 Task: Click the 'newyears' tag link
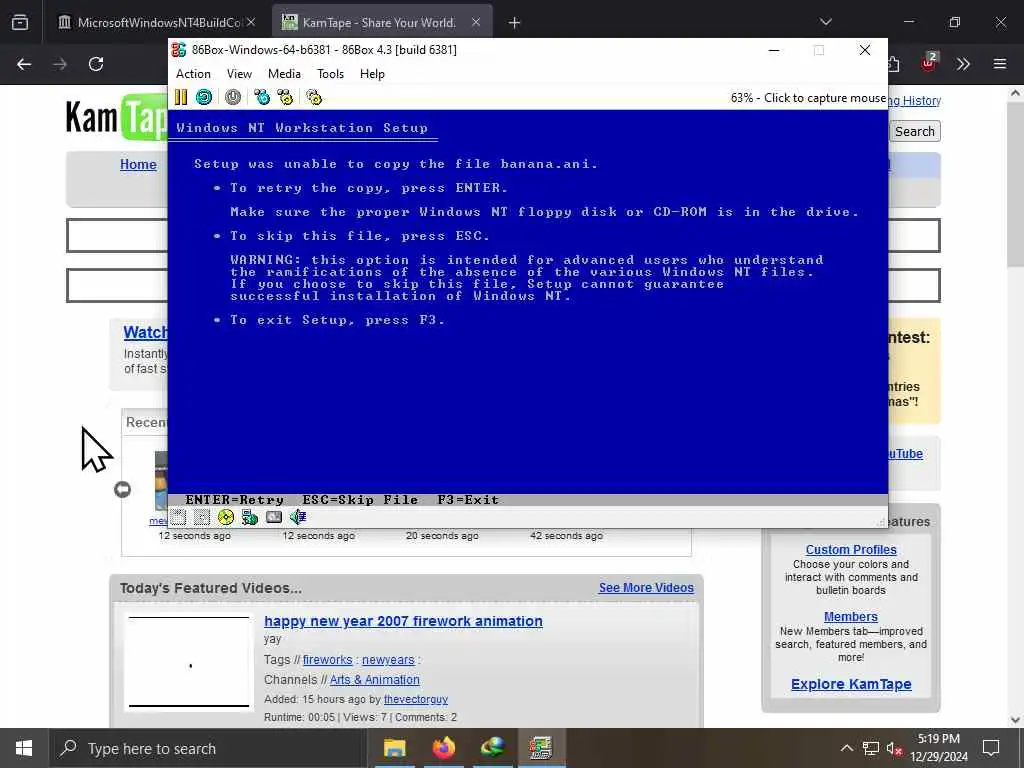[388, 660]
